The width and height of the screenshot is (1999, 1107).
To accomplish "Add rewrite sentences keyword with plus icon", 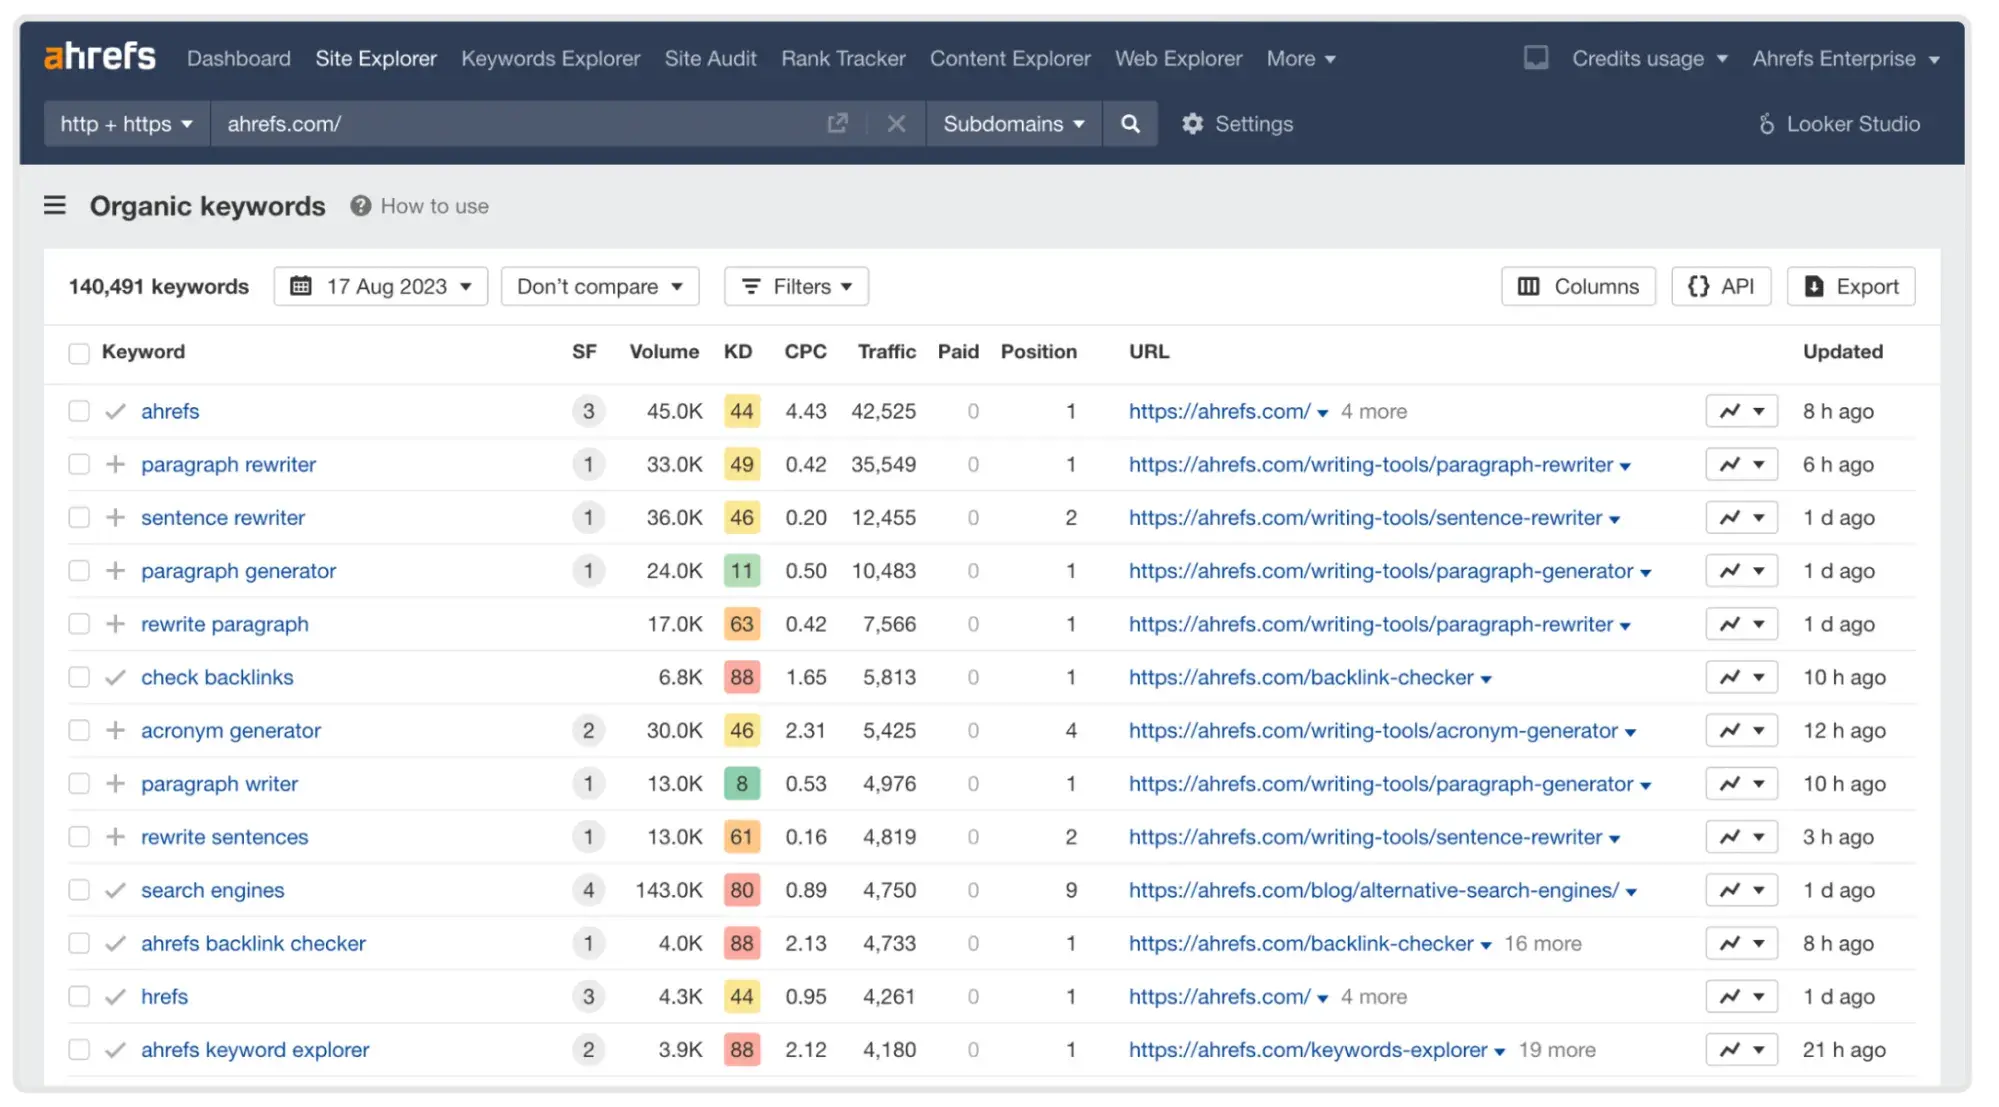I will (116, 836).
